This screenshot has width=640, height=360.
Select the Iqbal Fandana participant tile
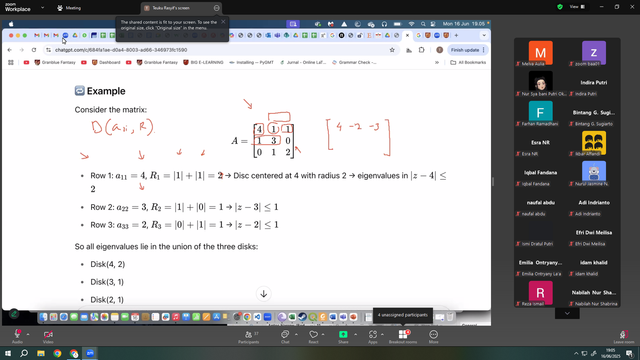(x=540, y=173)
